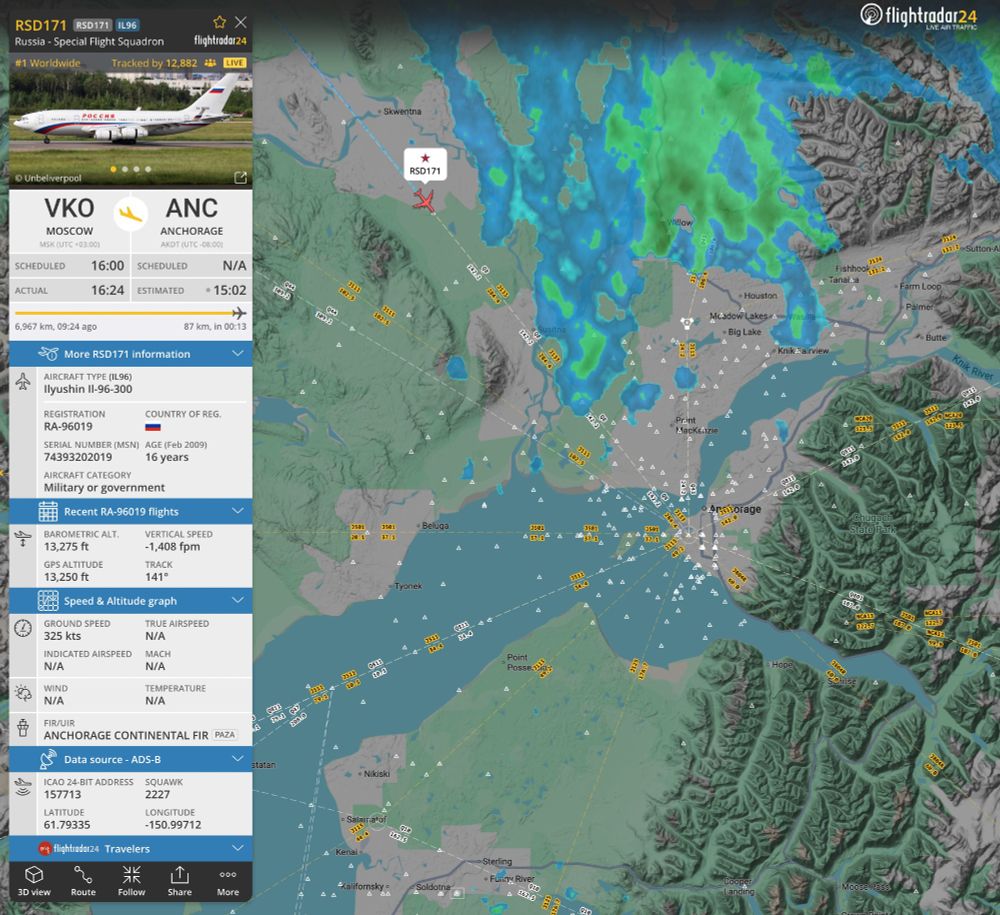Viewport: 1000px width, 915px height.
Task: Open the More options menu
Action: [228, 881]
